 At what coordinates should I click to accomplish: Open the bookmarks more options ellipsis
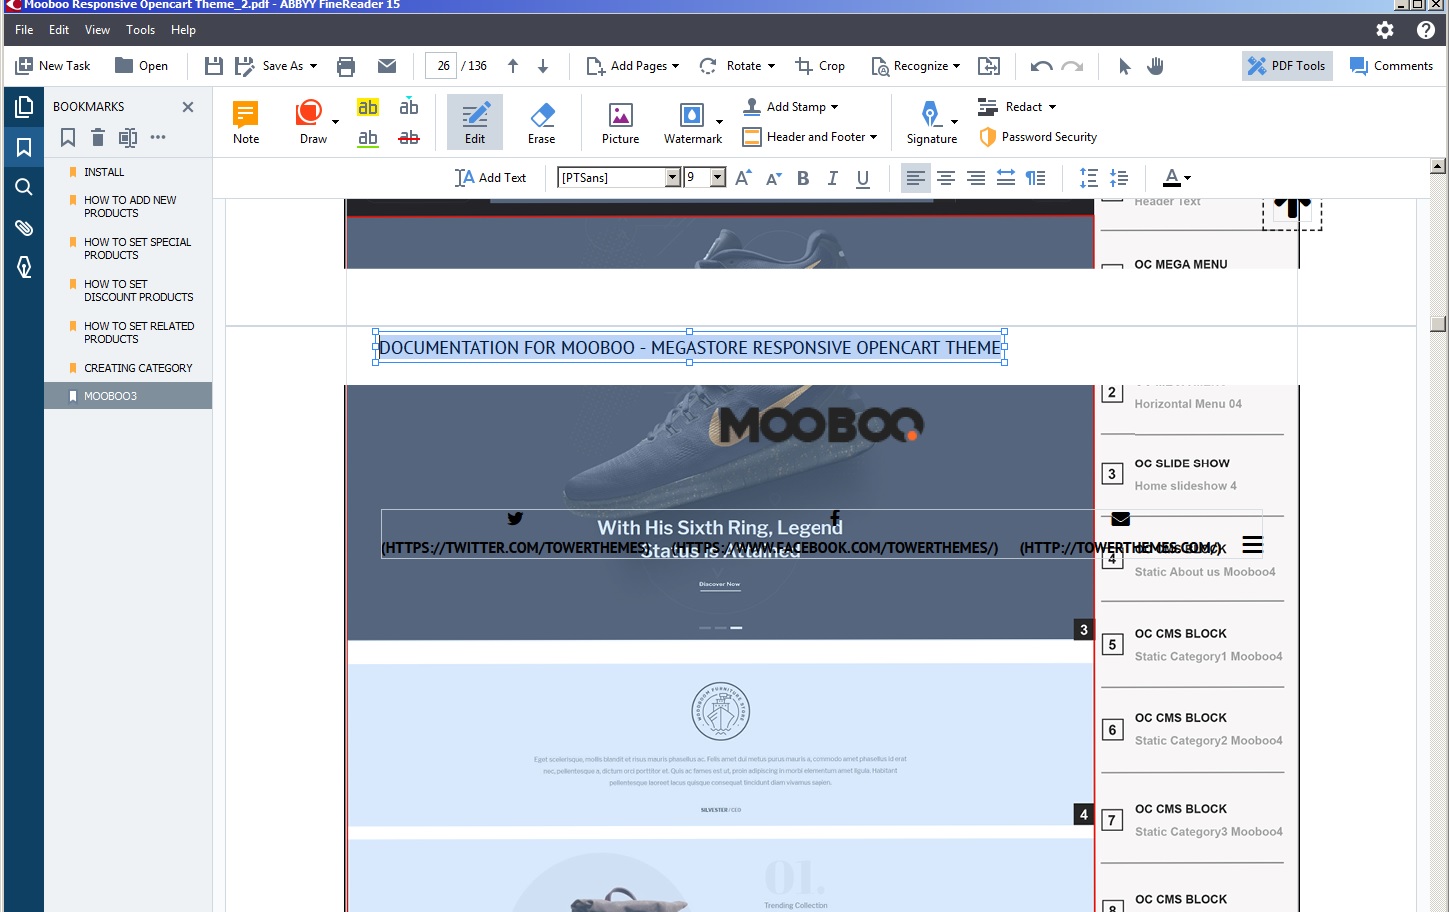(158, 137)
